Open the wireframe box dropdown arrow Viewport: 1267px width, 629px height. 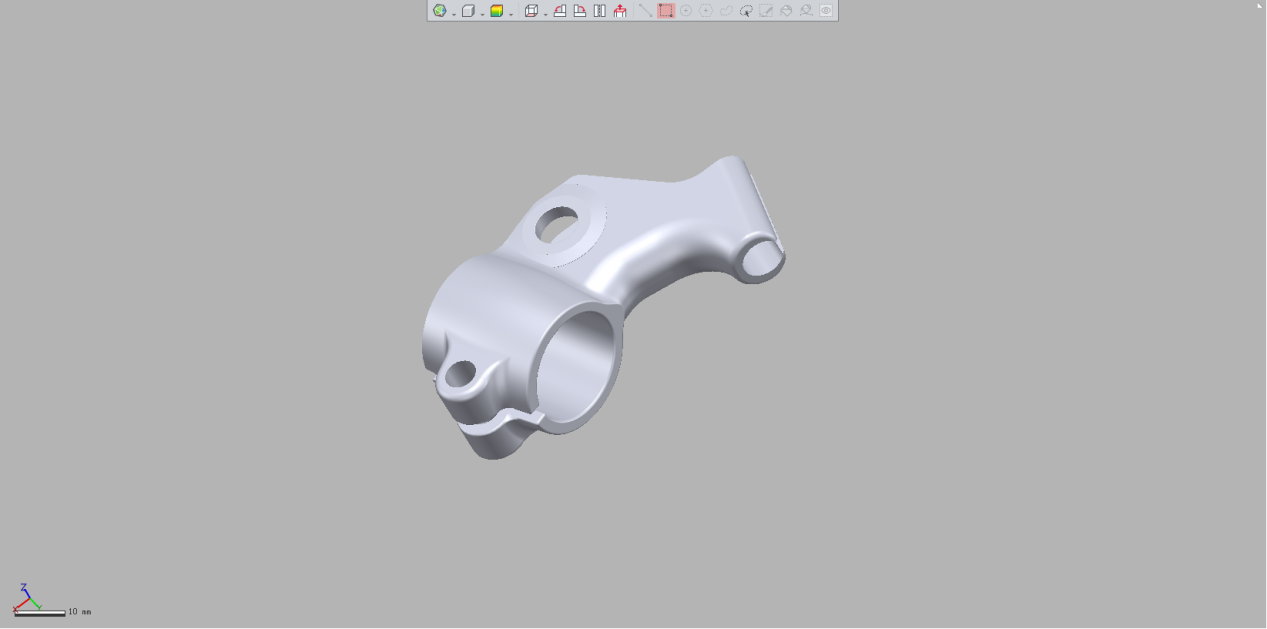pyautogui.click(x=545, y=14)
